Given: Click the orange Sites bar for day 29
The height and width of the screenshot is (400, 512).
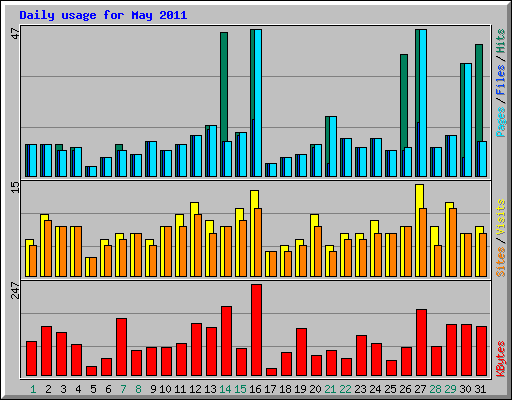Looking at the screenshot, I should [x=453, y=242].
